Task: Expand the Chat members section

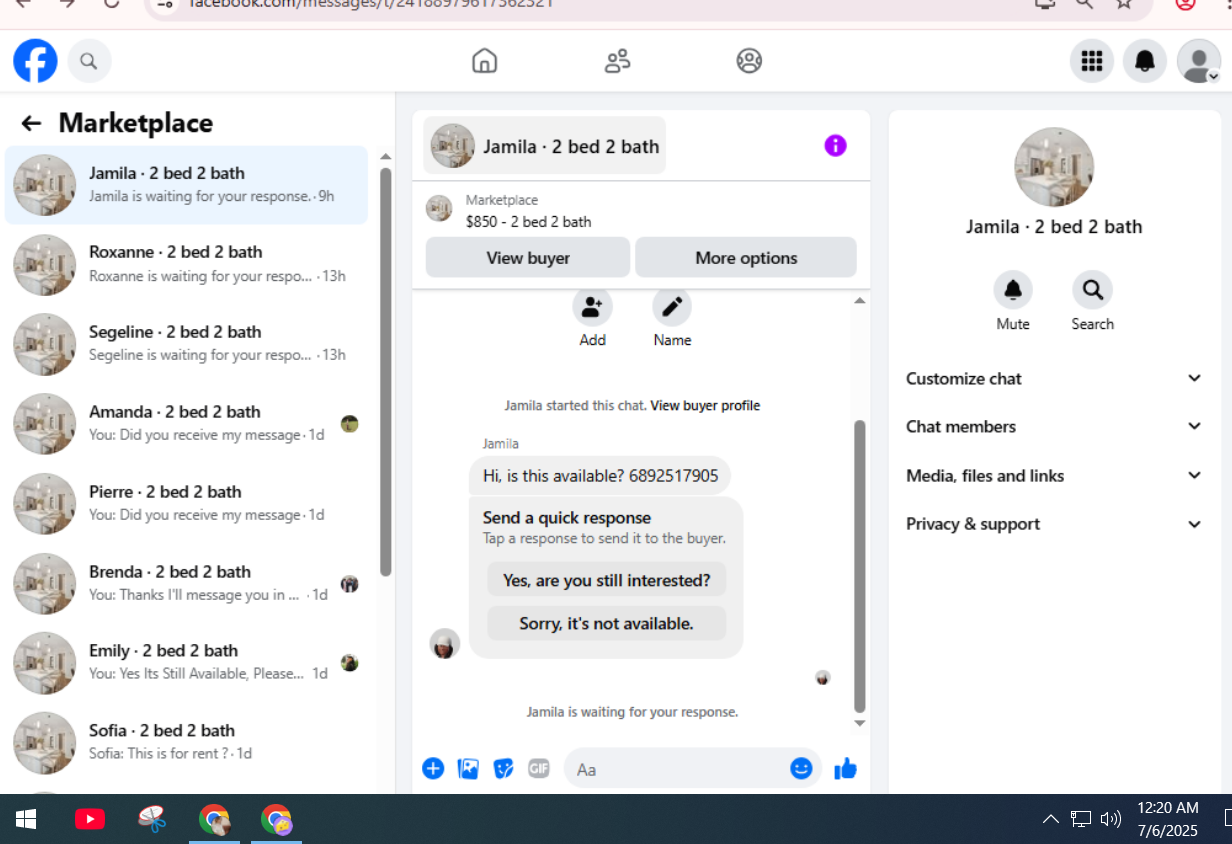Action: point(1054,426)
